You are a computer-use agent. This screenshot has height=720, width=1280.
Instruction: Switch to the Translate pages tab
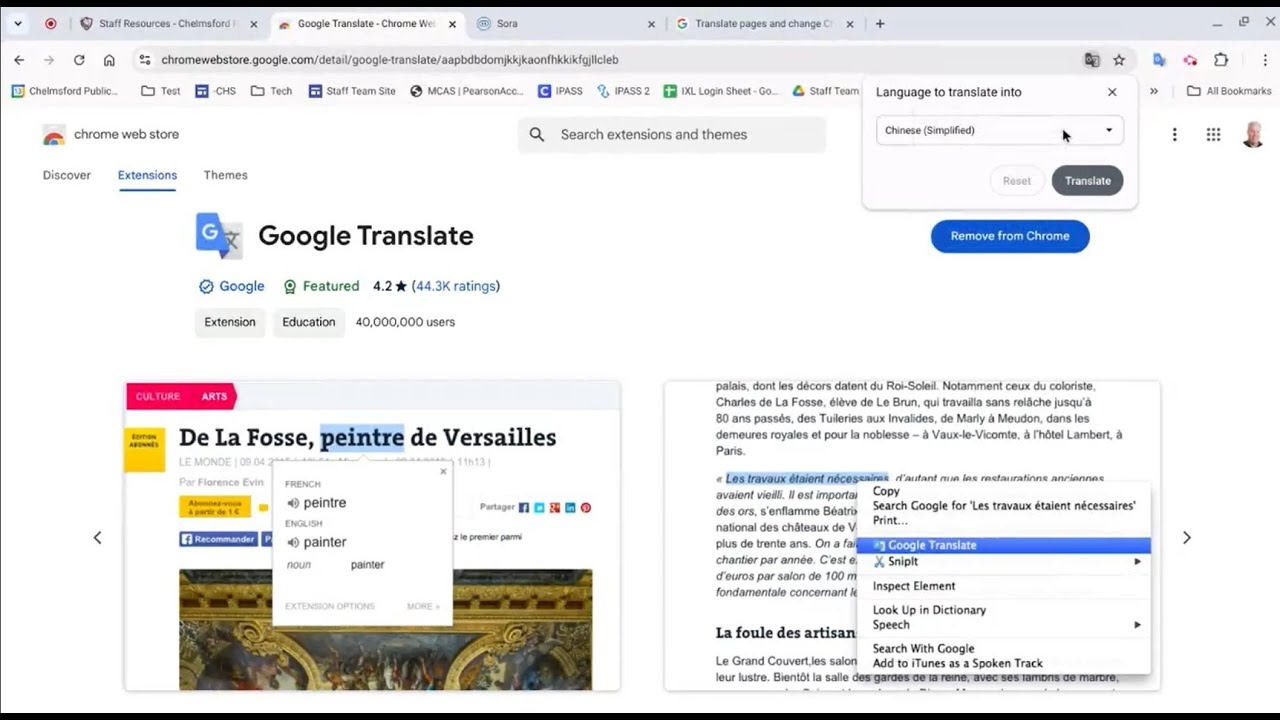[764, 24]
